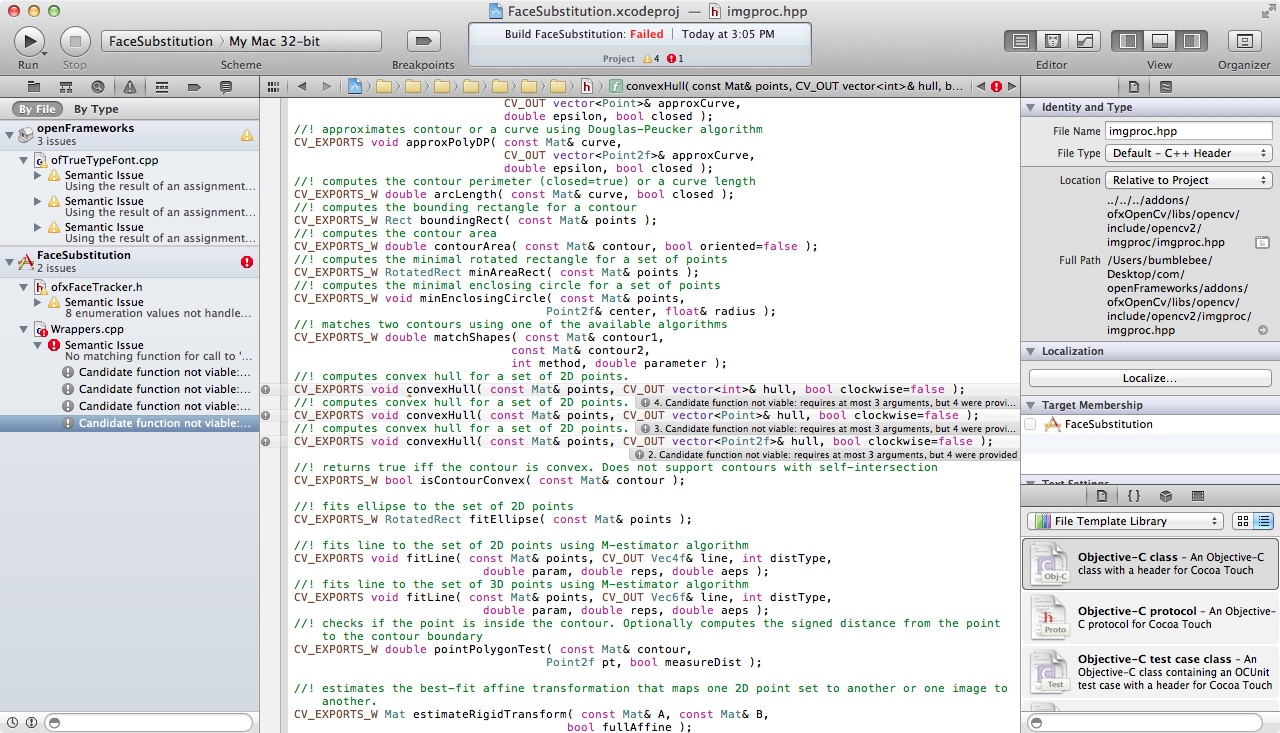
Task: Go back in editor history
Action: tap(302, 87)
